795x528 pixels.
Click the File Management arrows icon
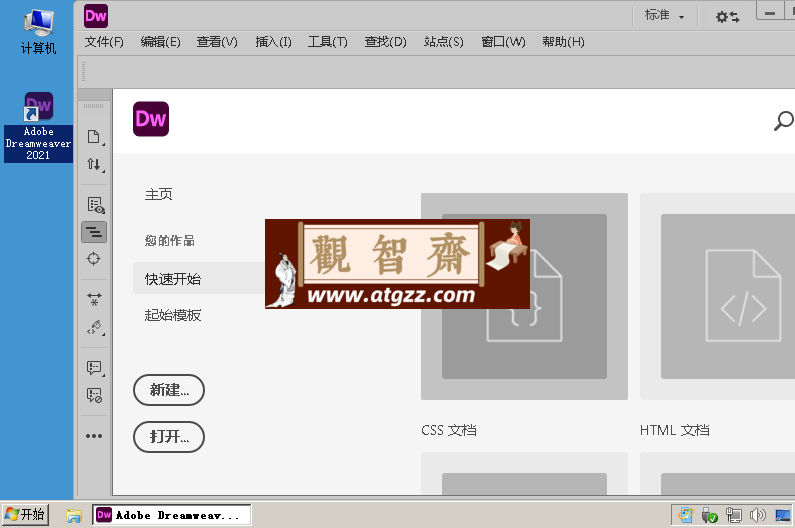click(94, 164)
